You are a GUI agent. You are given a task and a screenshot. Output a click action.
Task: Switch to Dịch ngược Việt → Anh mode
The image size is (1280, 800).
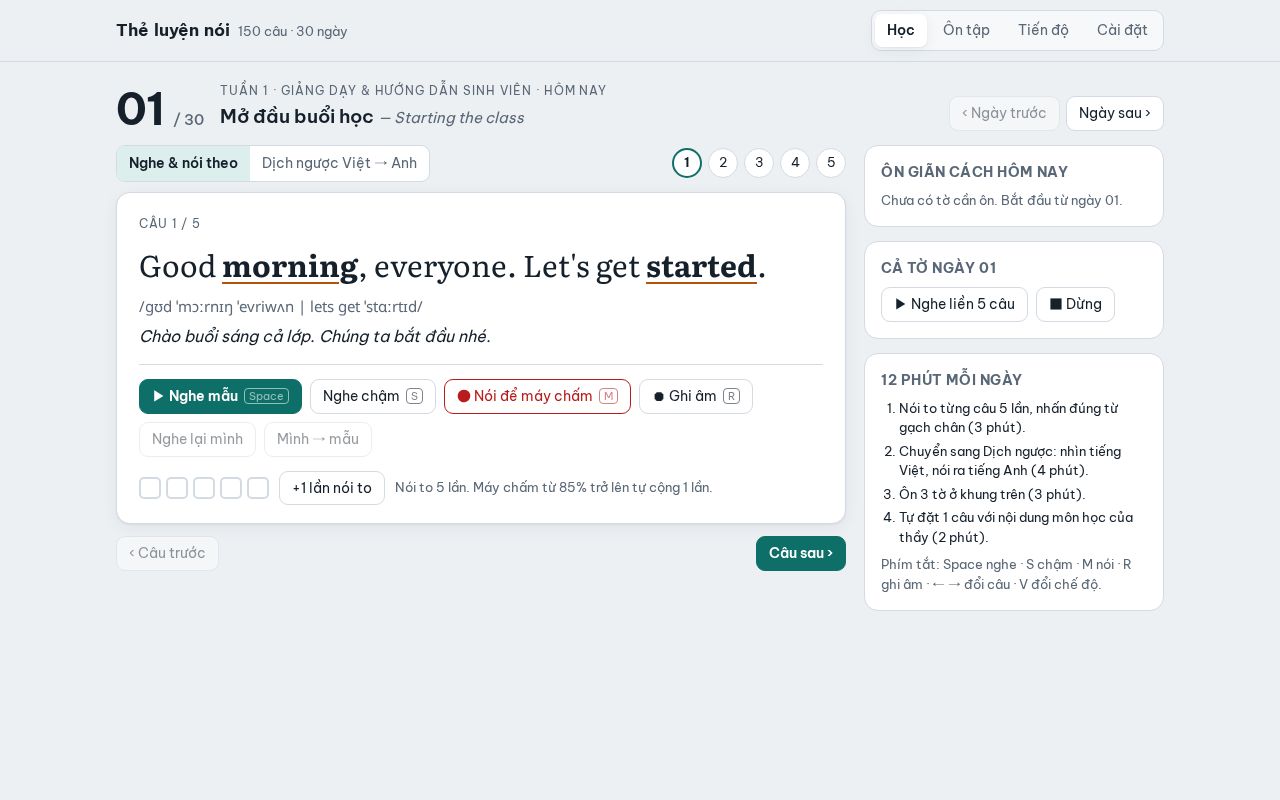coord(339,163)
